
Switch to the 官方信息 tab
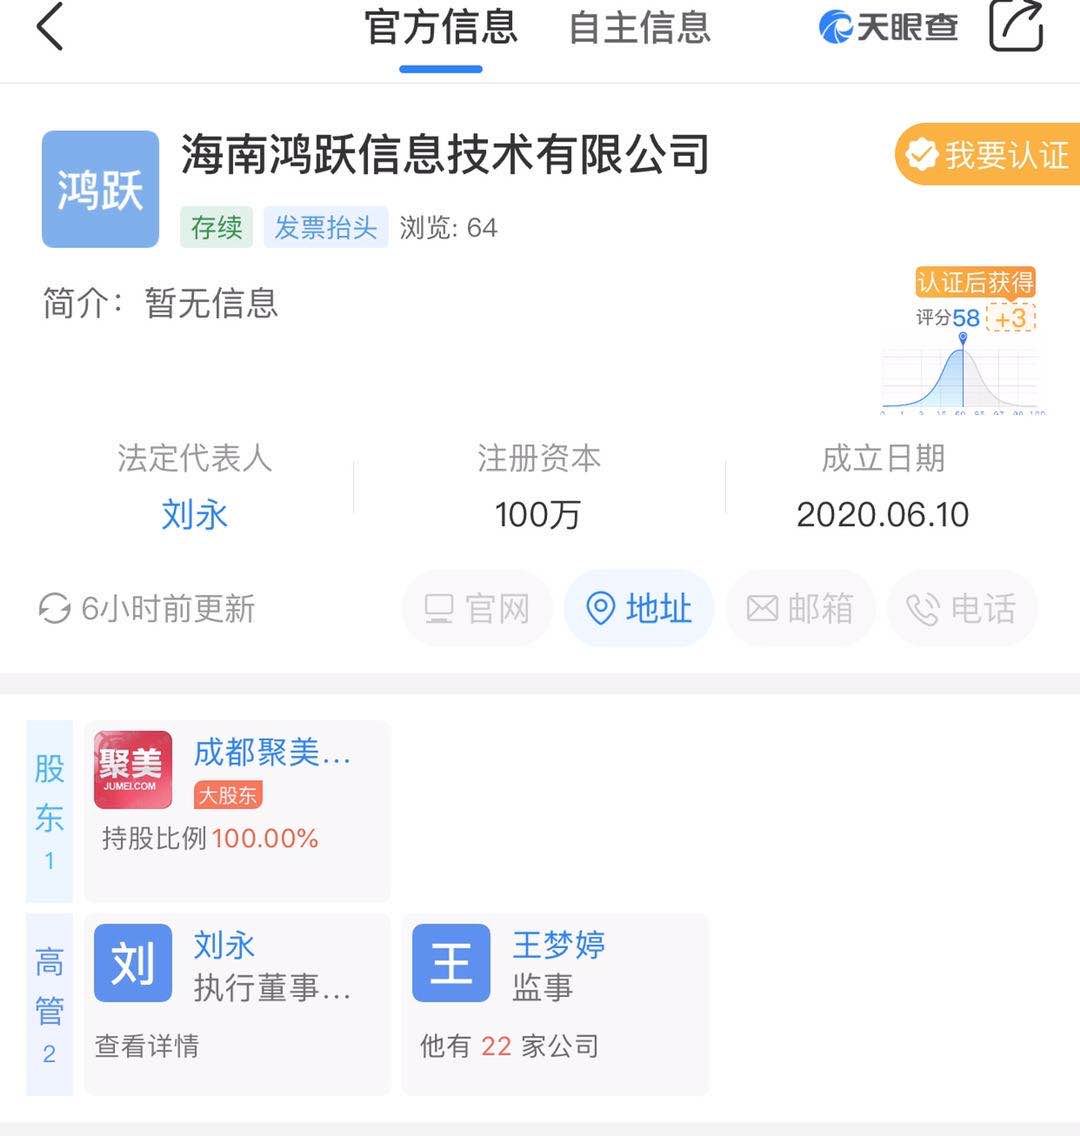click(x=440, y=28)
